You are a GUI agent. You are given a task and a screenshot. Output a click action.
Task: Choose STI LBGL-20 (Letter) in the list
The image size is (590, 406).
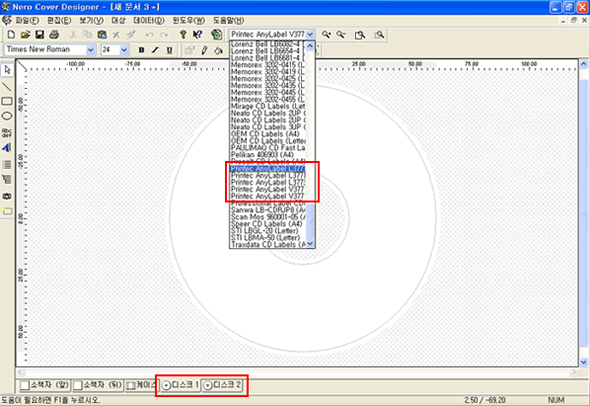click(x=268, y=230)
